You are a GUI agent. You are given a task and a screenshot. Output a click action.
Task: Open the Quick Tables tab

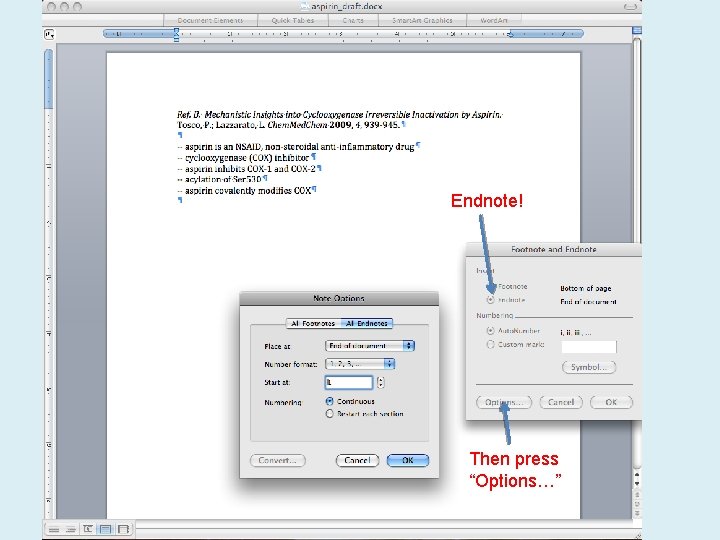coord(293,20)
